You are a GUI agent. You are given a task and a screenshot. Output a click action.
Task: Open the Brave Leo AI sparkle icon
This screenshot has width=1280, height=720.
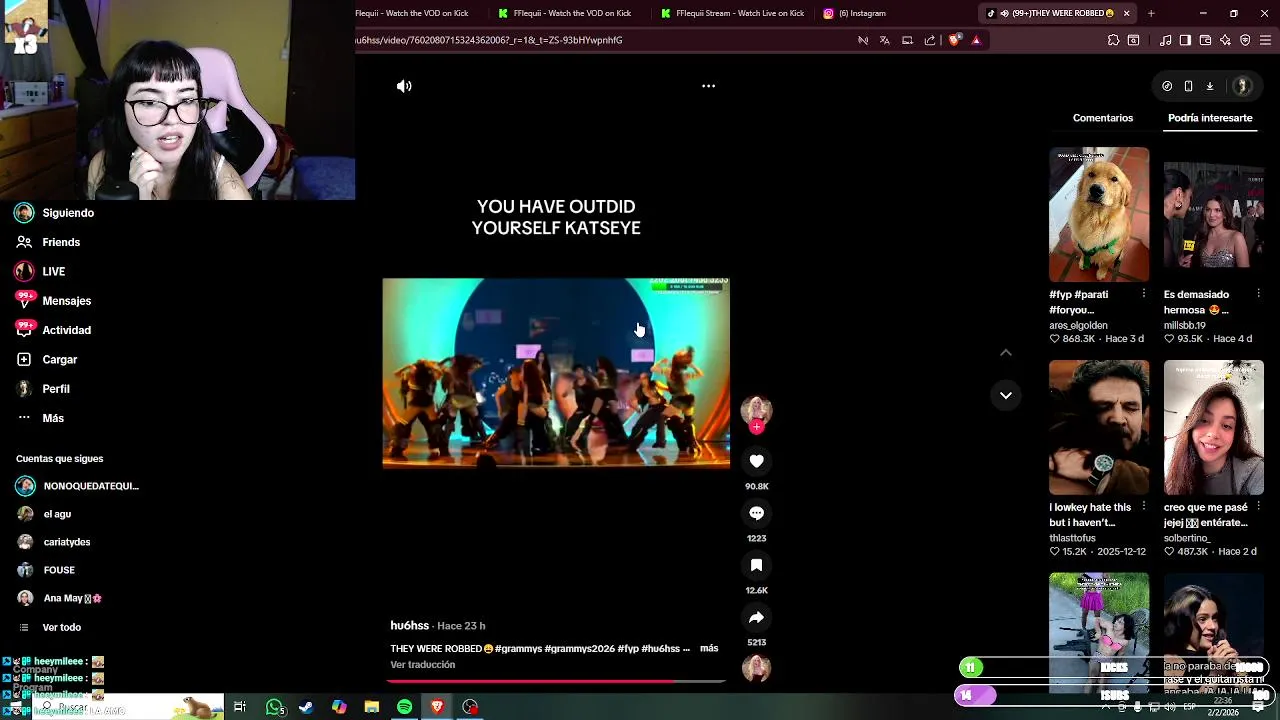point(1225,40)
